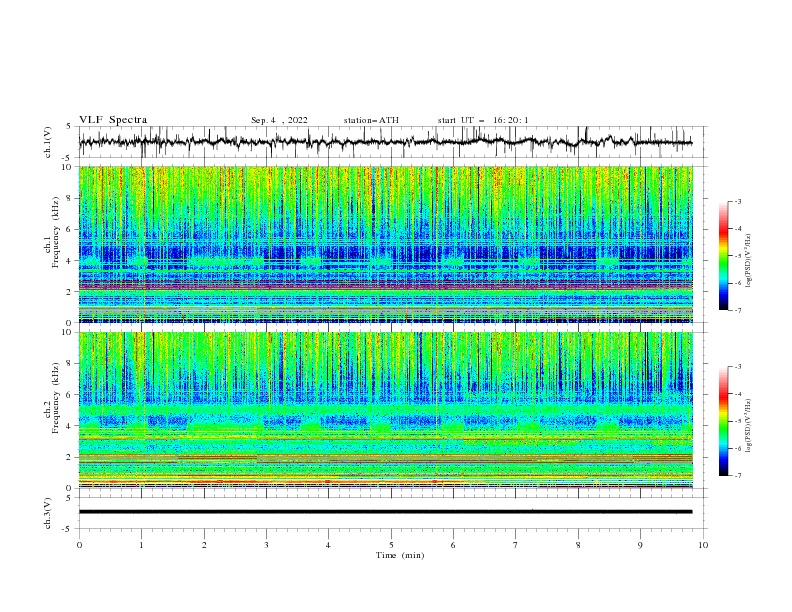The height and width of the screenshot is (612, 792).
Task: Click the "Time (min)" axis label
Action: [x=400, y=555]
